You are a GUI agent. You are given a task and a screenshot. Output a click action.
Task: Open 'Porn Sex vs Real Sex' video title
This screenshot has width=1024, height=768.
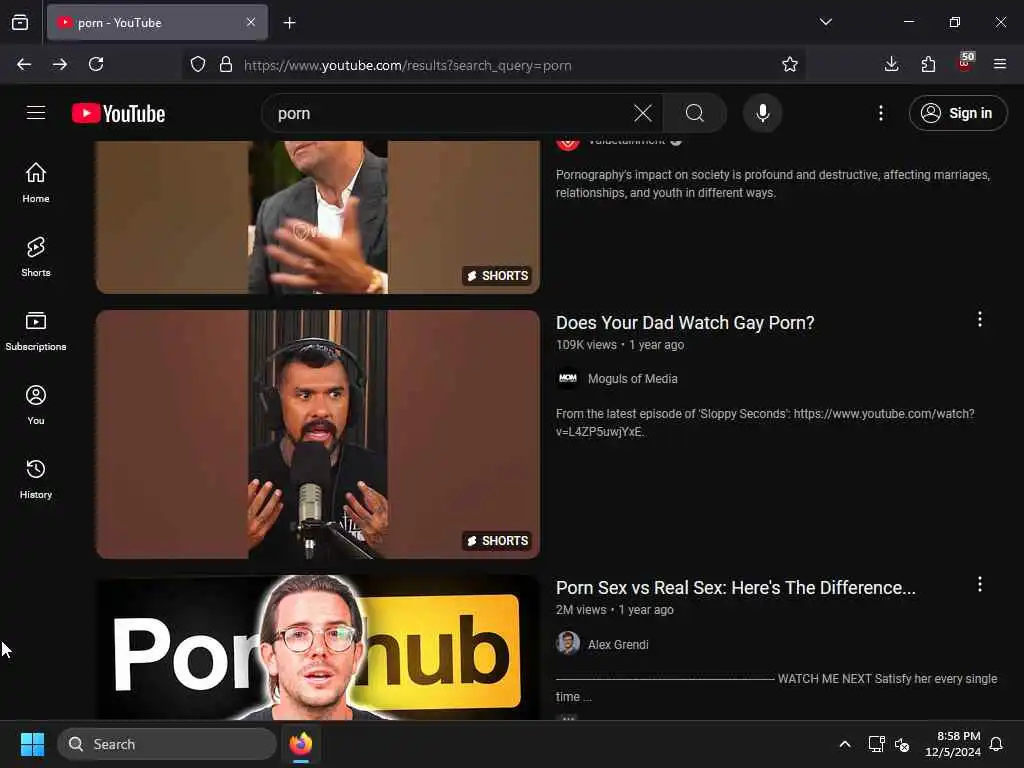pyautogui.click(x=735, y=588)
